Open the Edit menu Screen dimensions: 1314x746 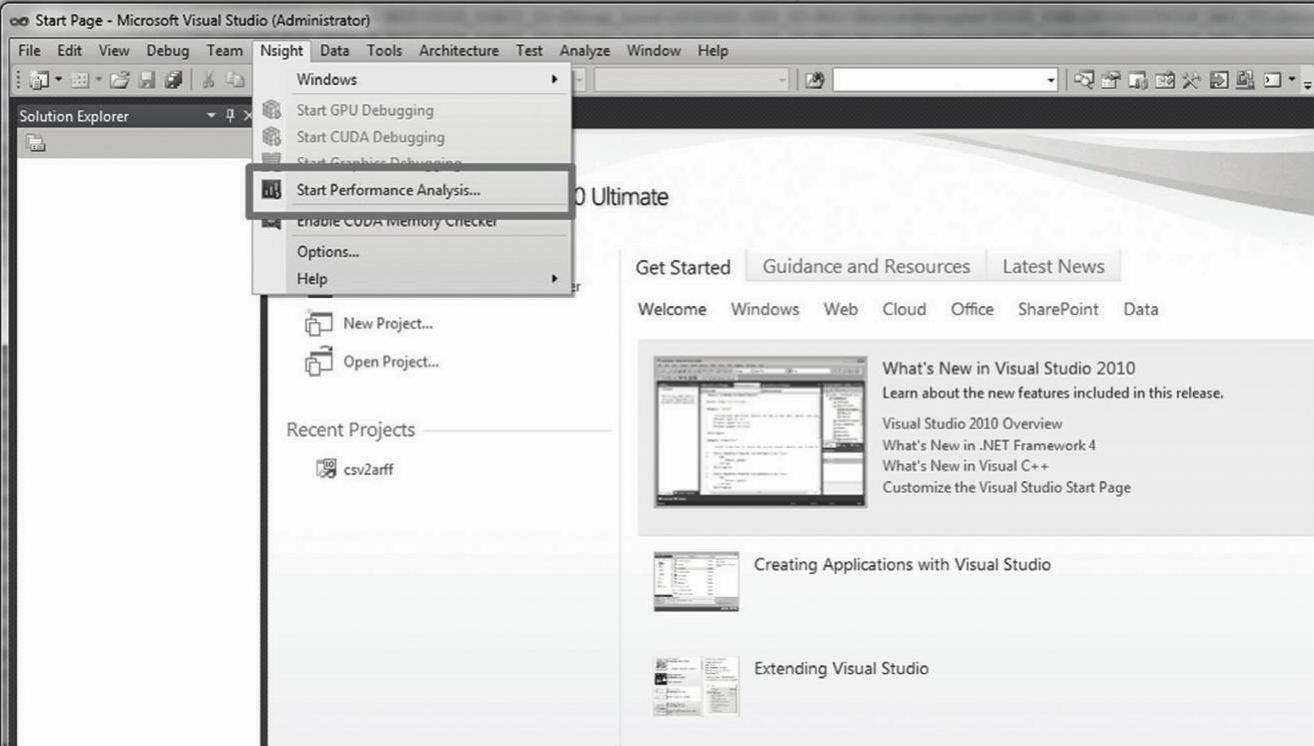[69, 51]
